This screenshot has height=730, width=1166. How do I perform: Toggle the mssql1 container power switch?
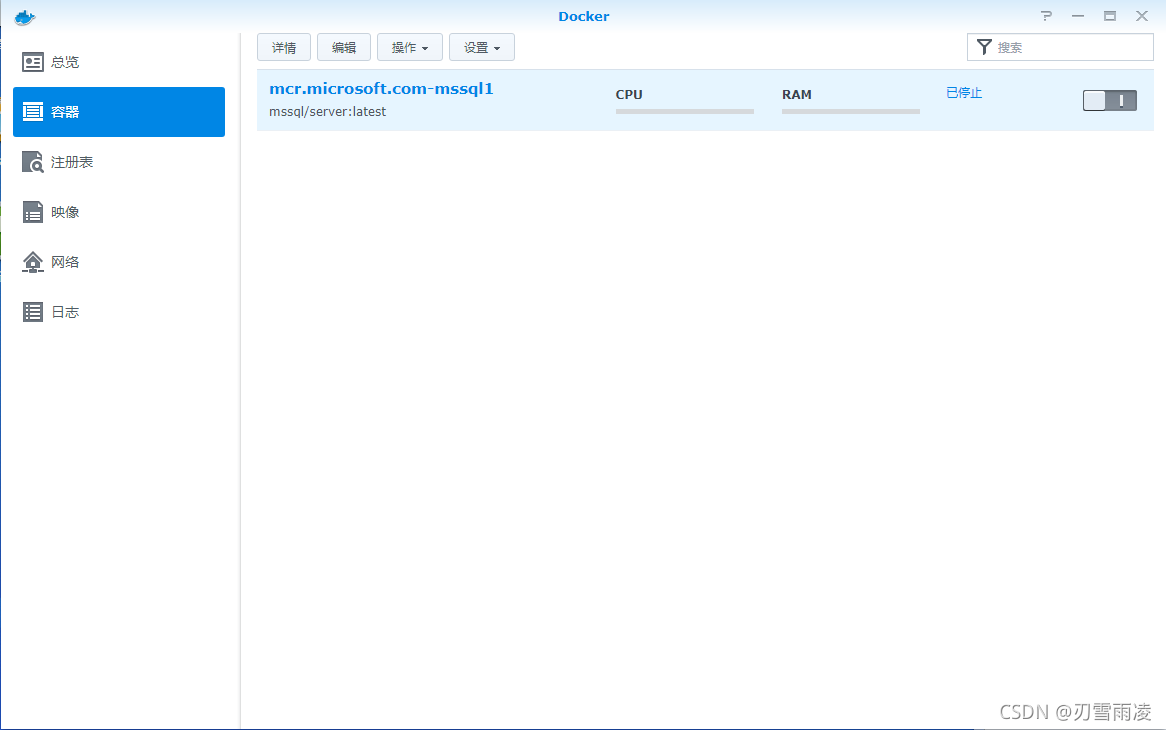point(1109,100)
